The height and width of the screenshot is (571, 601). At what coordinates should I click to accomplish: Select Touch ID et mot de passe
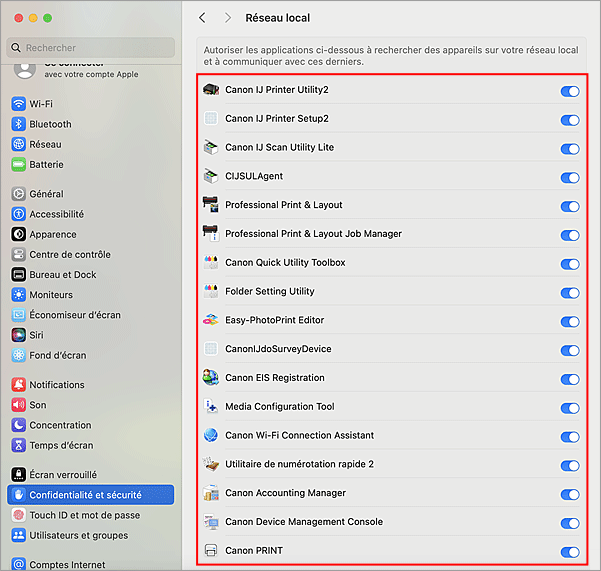click(84, 515)
